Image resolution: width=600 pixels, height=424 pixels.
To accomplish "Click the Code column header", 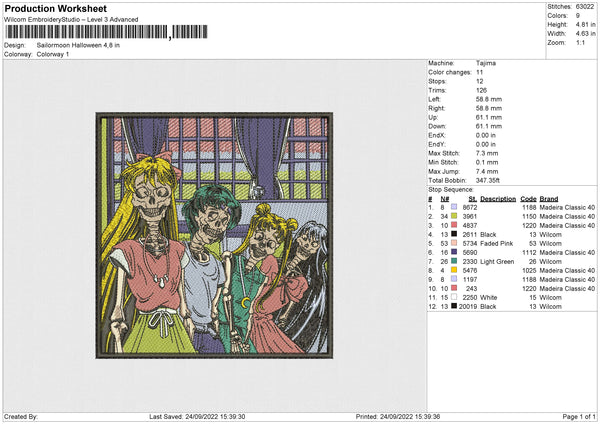I will [x=529, y=198].
